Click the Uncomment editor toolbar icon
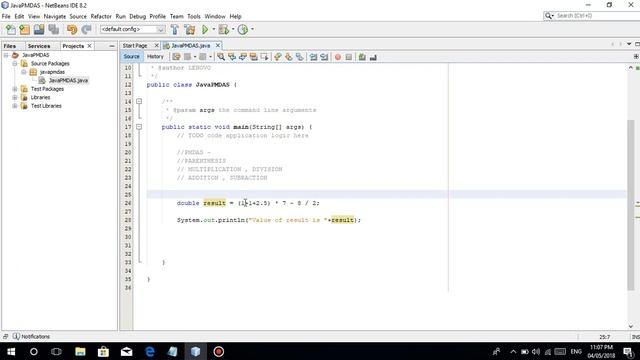 [373, 57]
